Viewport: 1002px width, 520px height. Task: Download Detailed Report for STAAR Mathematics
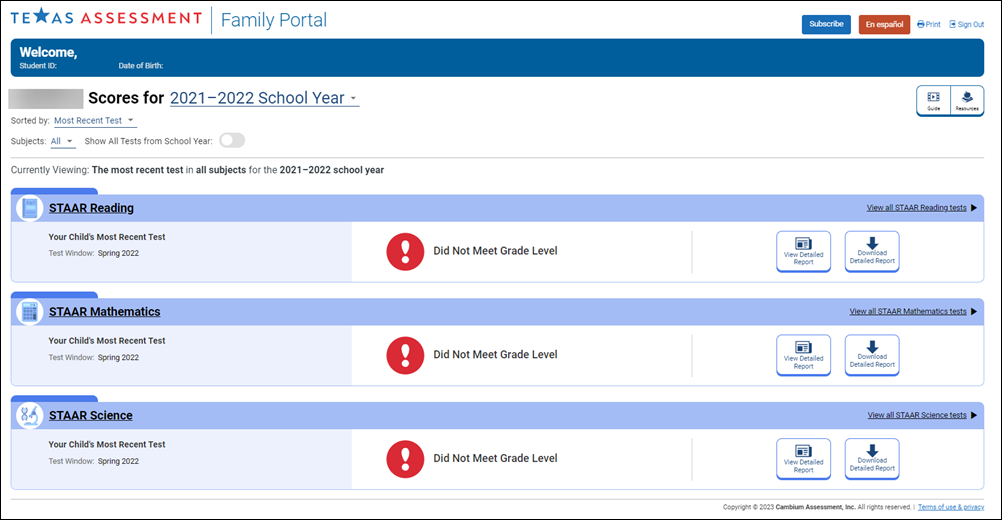(x=872, y=355)
